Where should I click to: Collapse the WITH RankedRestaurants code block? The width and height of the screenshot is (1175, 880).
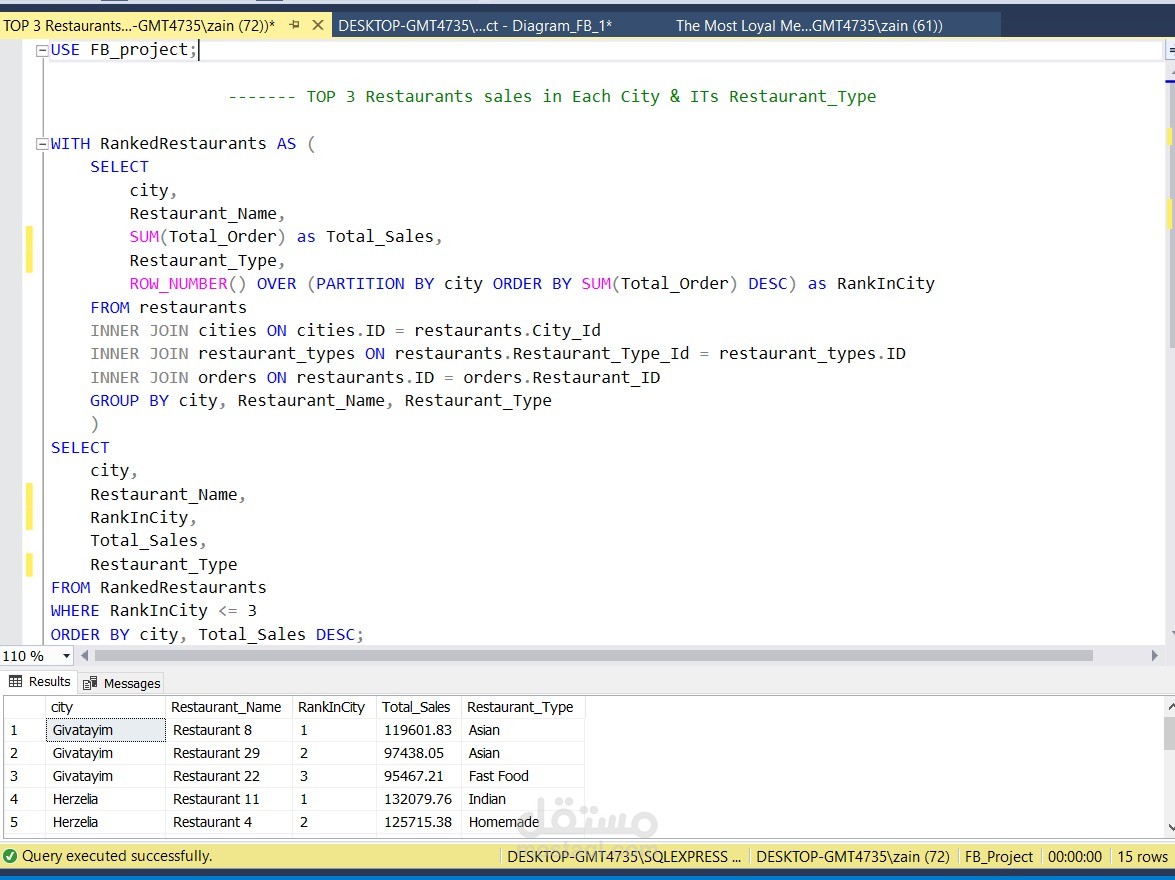[x=42, y=143]
